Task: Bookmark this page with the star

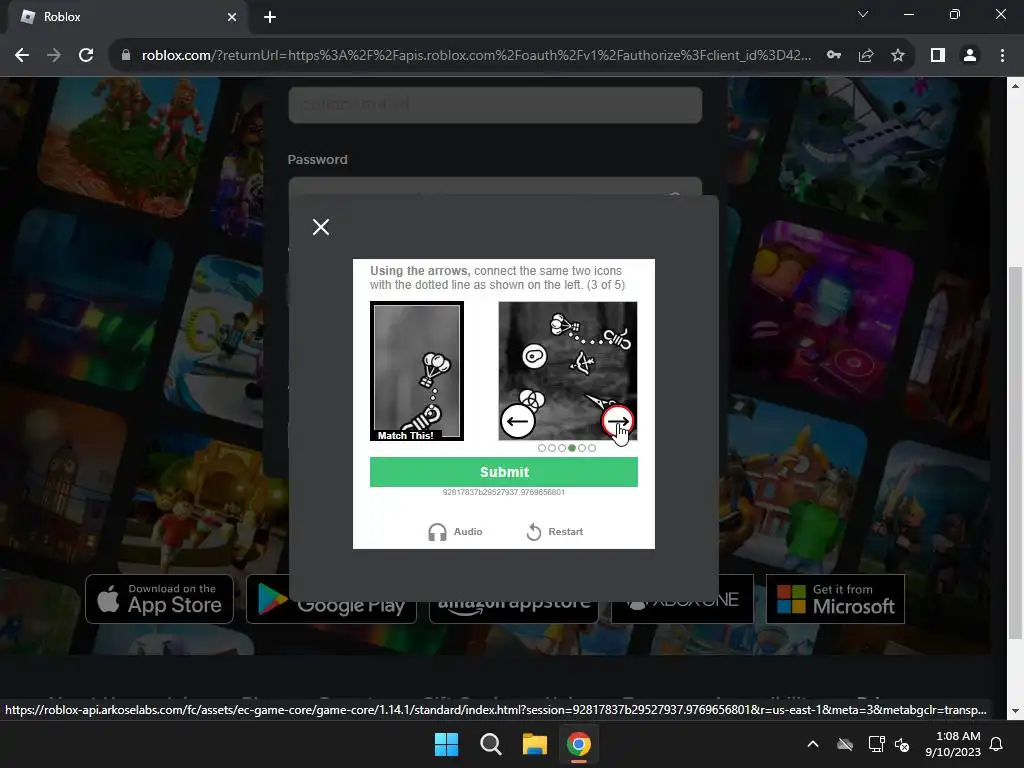Action: click(898, 56)
